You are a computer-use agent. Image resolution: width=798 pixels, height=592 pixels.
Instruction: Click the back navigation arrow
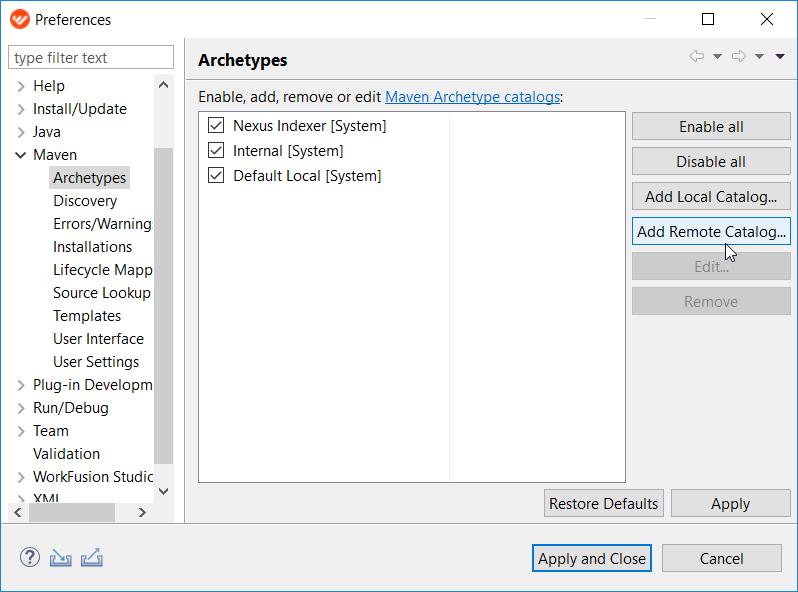[x=697, y=56]
